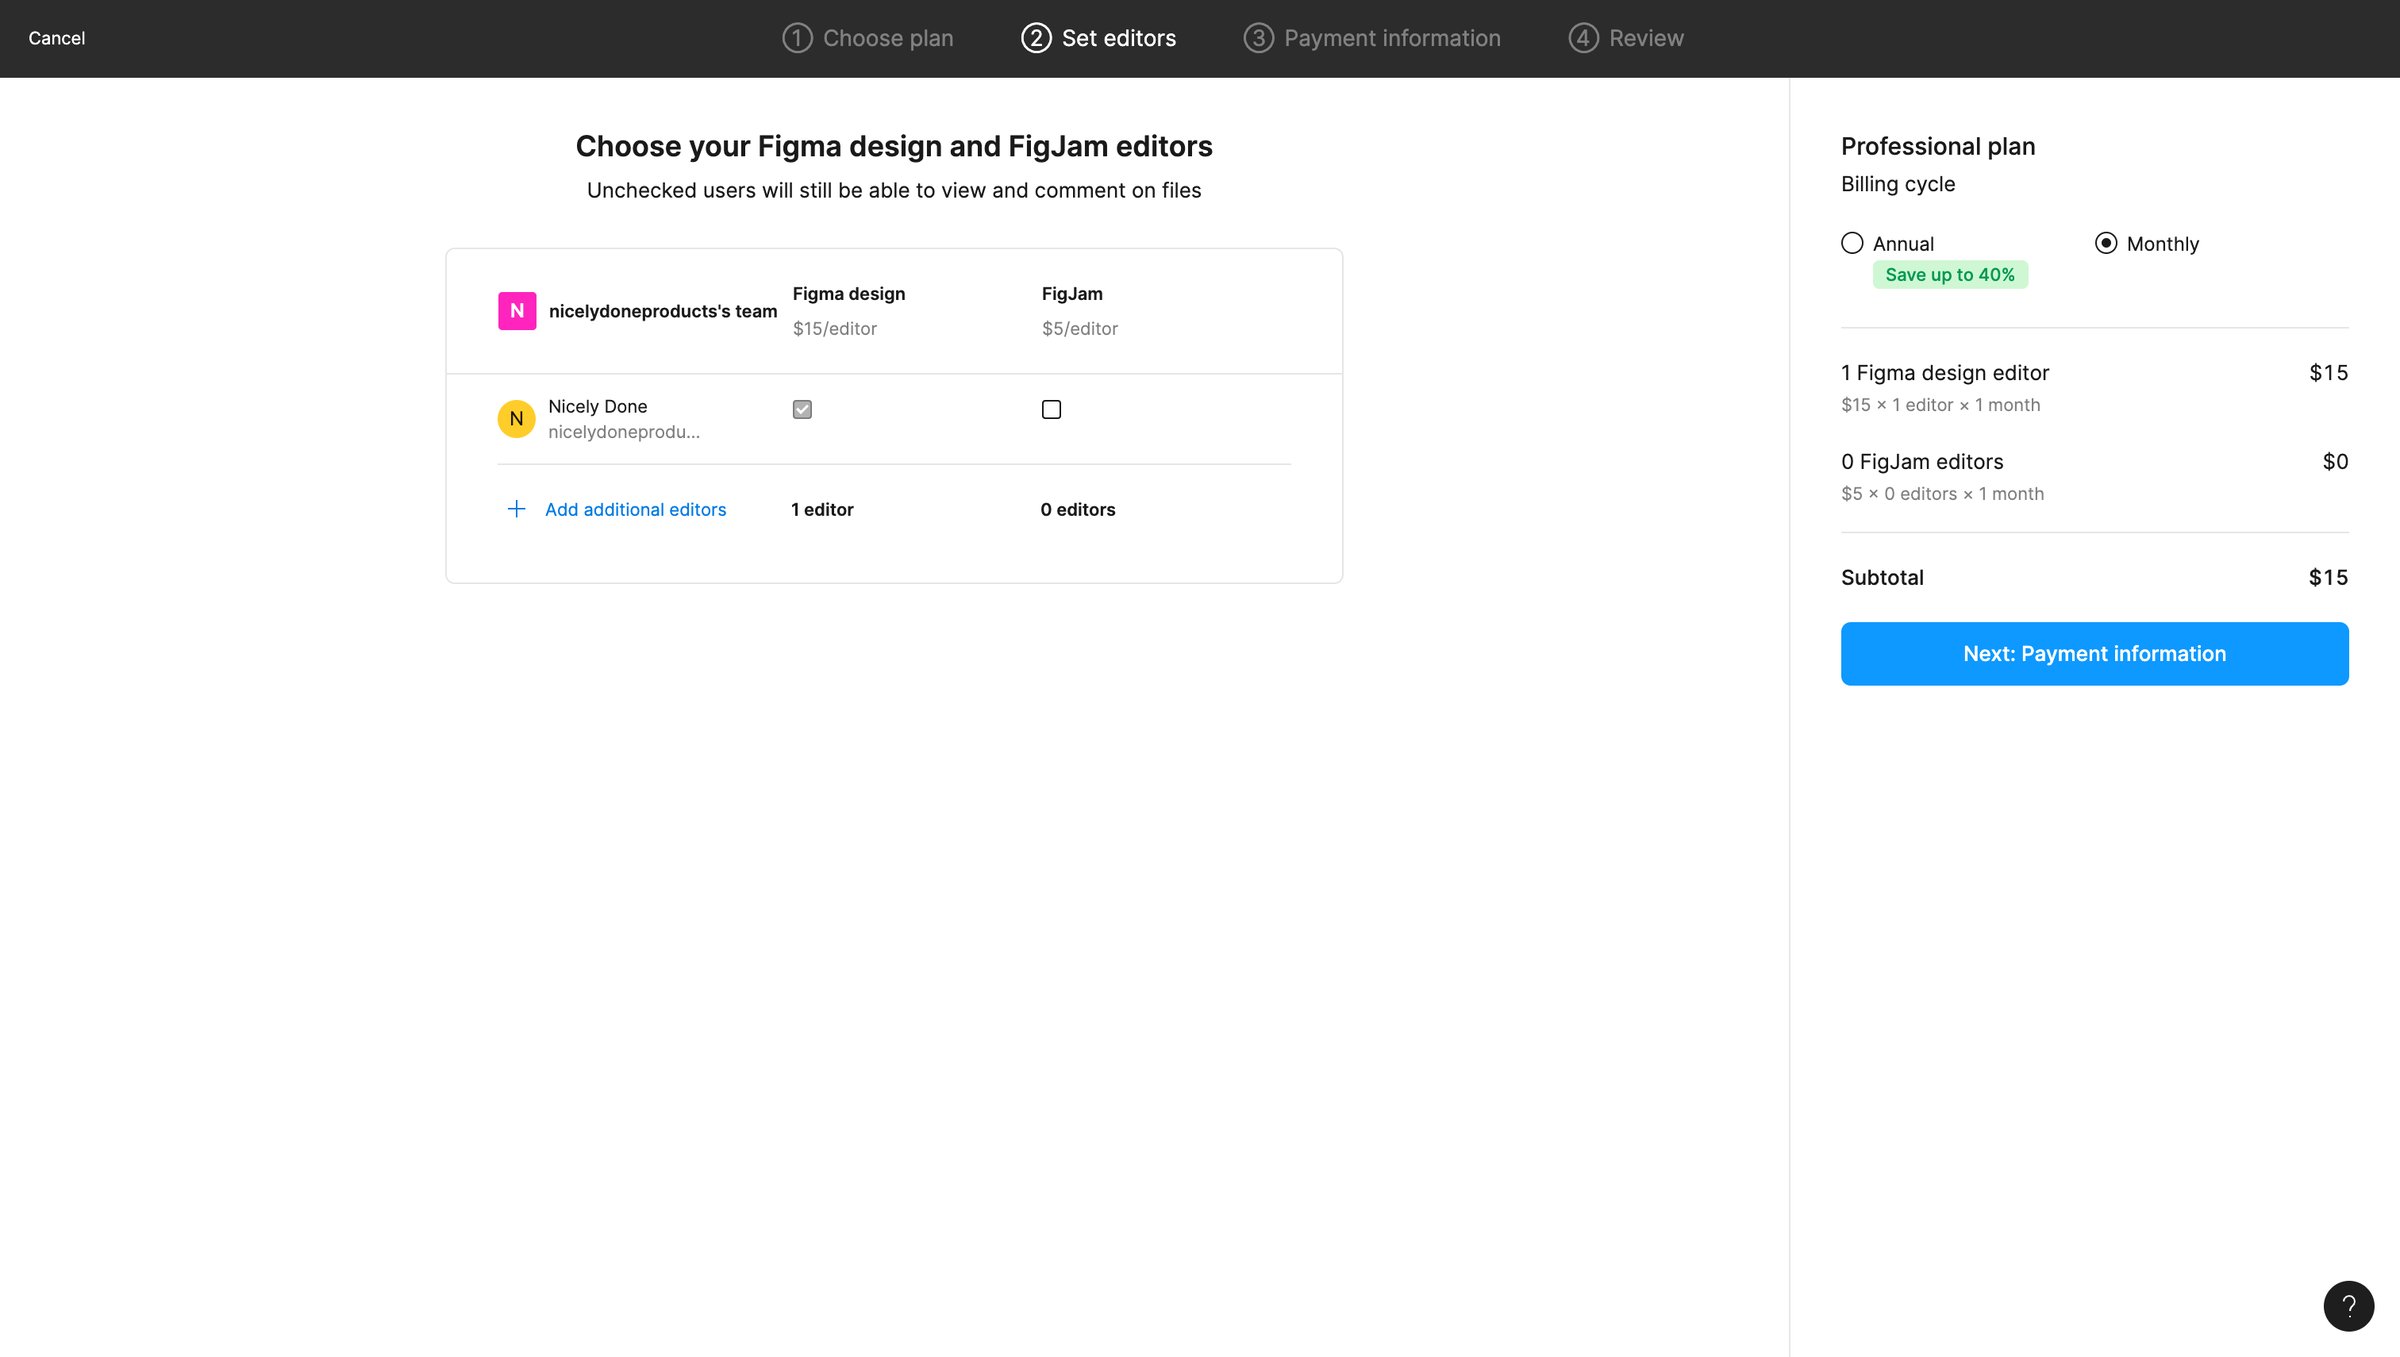Click the Billing cycle label
The width and height of the screenshot is (2400, 1357).
pyautogui.click(x=1897, y=184)
